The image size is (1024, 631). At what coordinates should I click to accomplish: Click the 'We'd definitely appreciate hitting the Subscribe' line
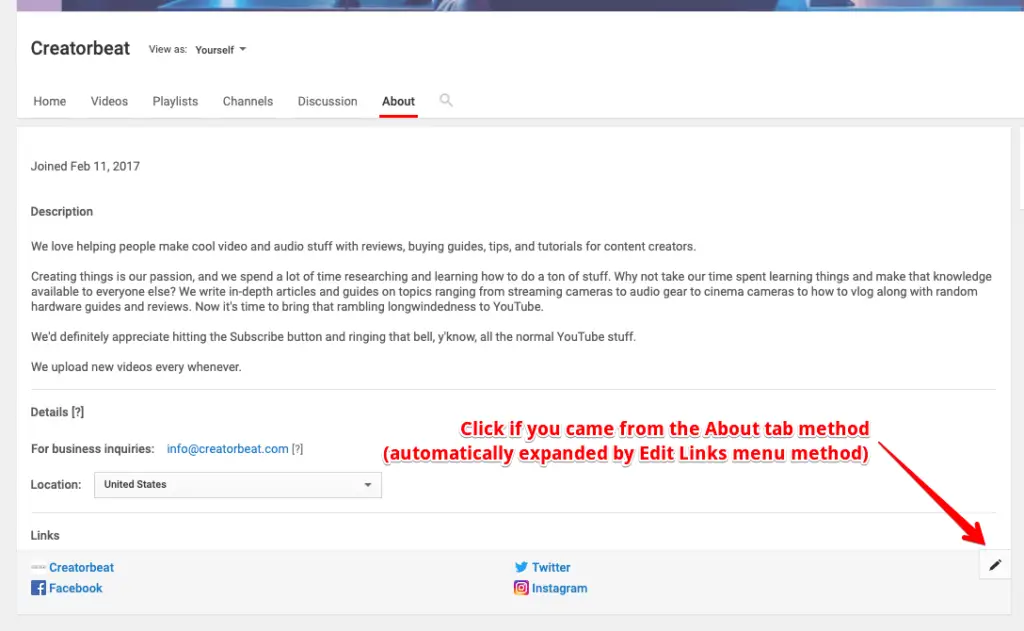[333, 337]
